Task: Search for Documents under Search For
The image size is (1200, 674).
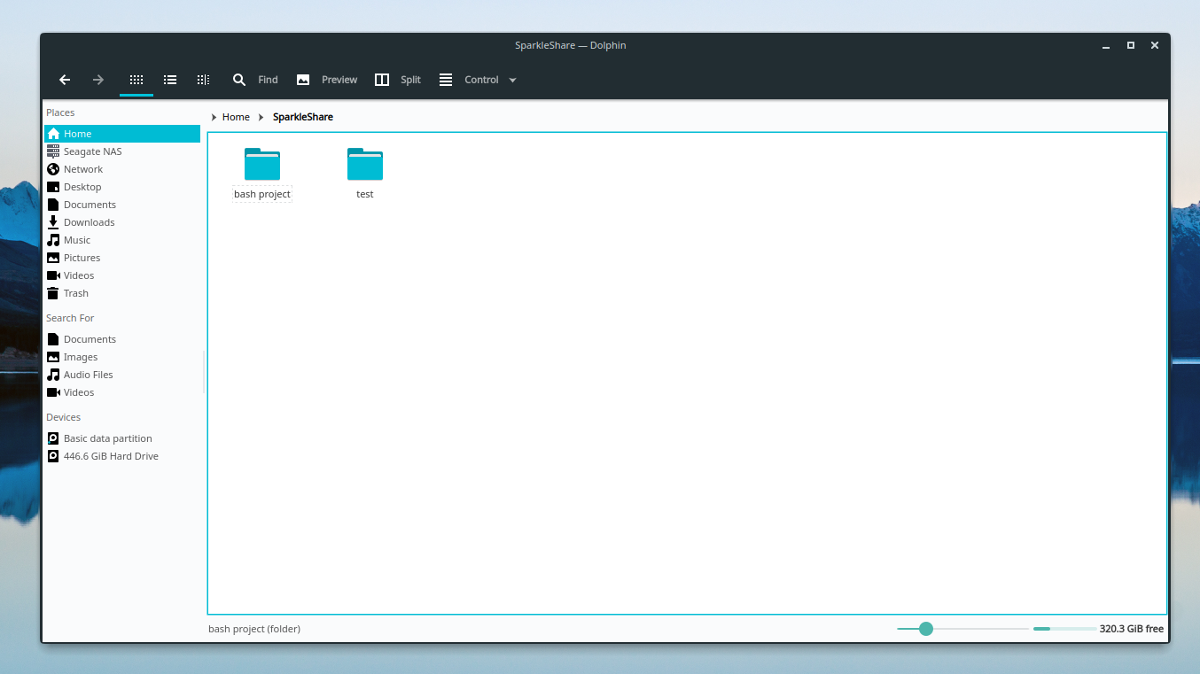Action: [122, 339]
